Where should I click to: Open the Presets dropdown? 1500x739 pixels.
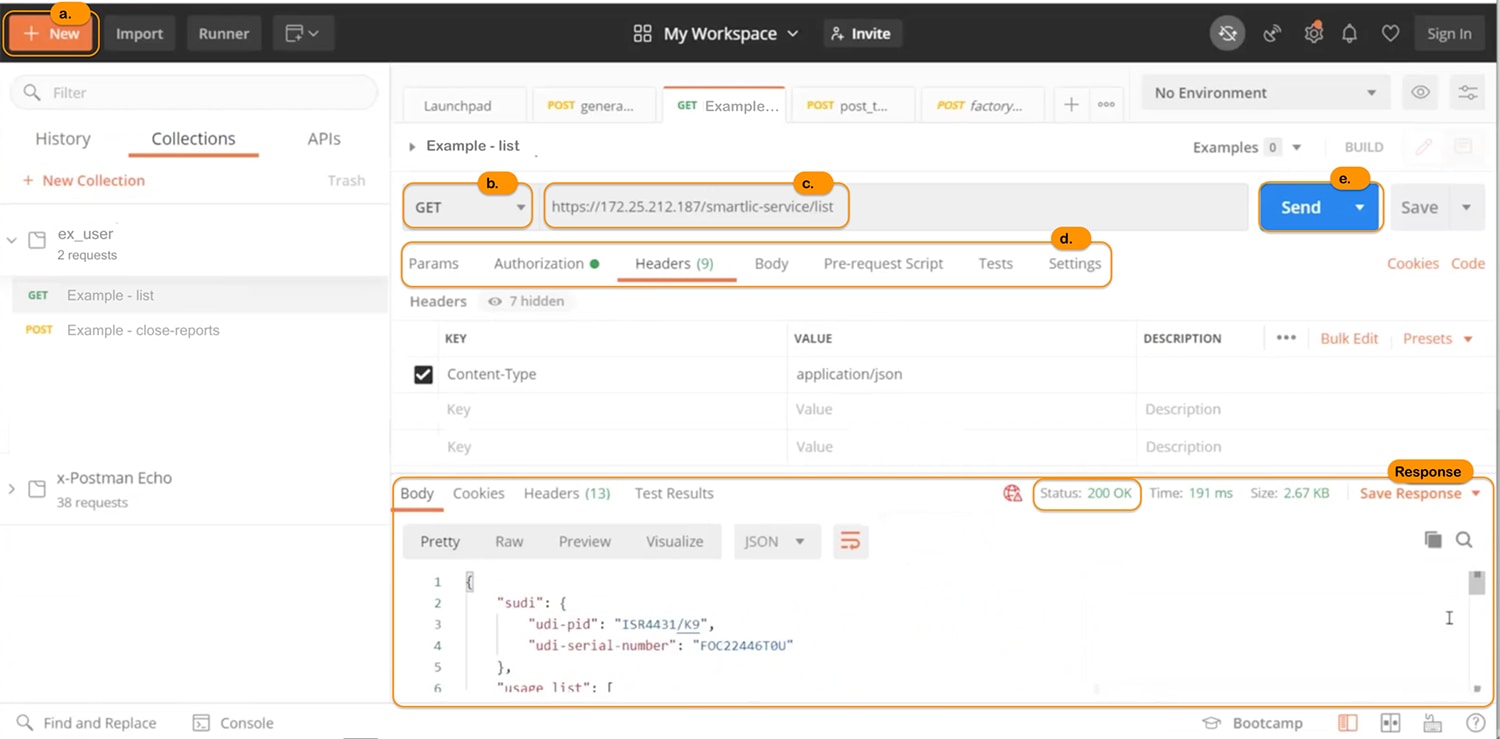[1437, 338]
